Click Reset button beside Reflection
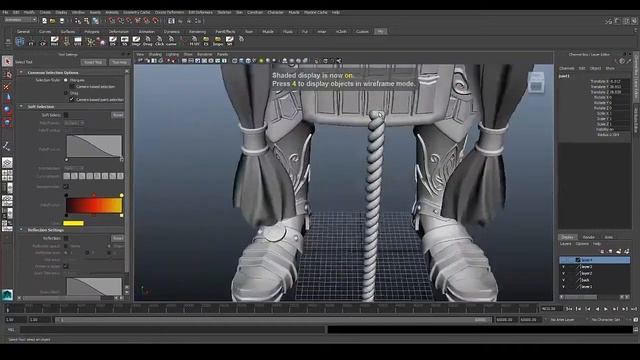This screenshot has height=360, width=640. coord(118,238)
